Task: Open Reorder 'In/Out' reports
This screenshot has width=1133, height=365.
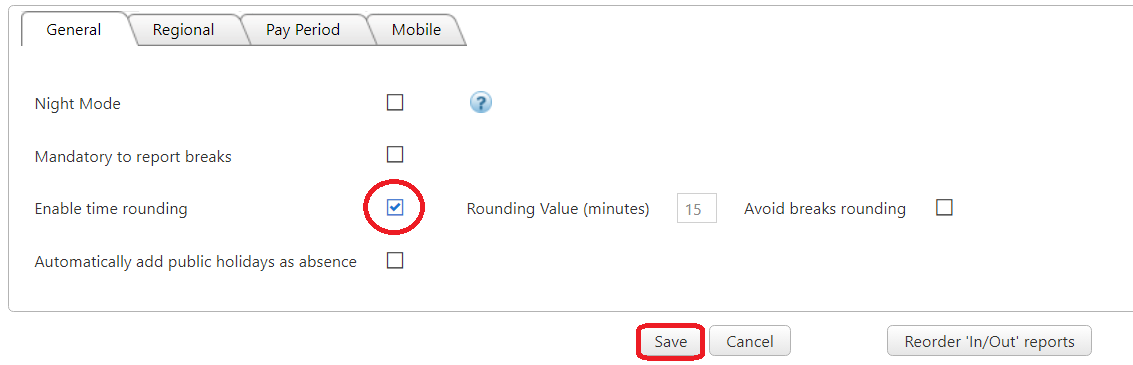Action: coord(989,341)
